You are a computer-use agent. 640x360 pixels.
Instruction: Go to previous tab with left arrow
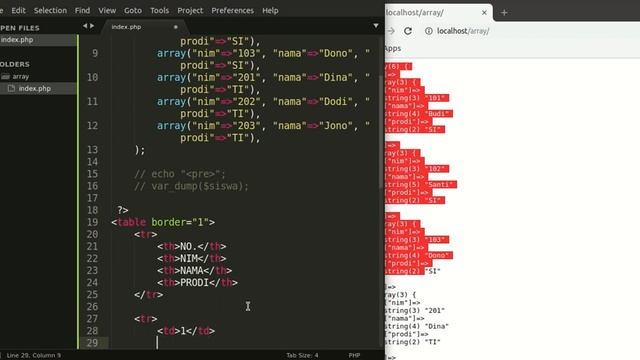pyautogui.click(x=85, y=26)
